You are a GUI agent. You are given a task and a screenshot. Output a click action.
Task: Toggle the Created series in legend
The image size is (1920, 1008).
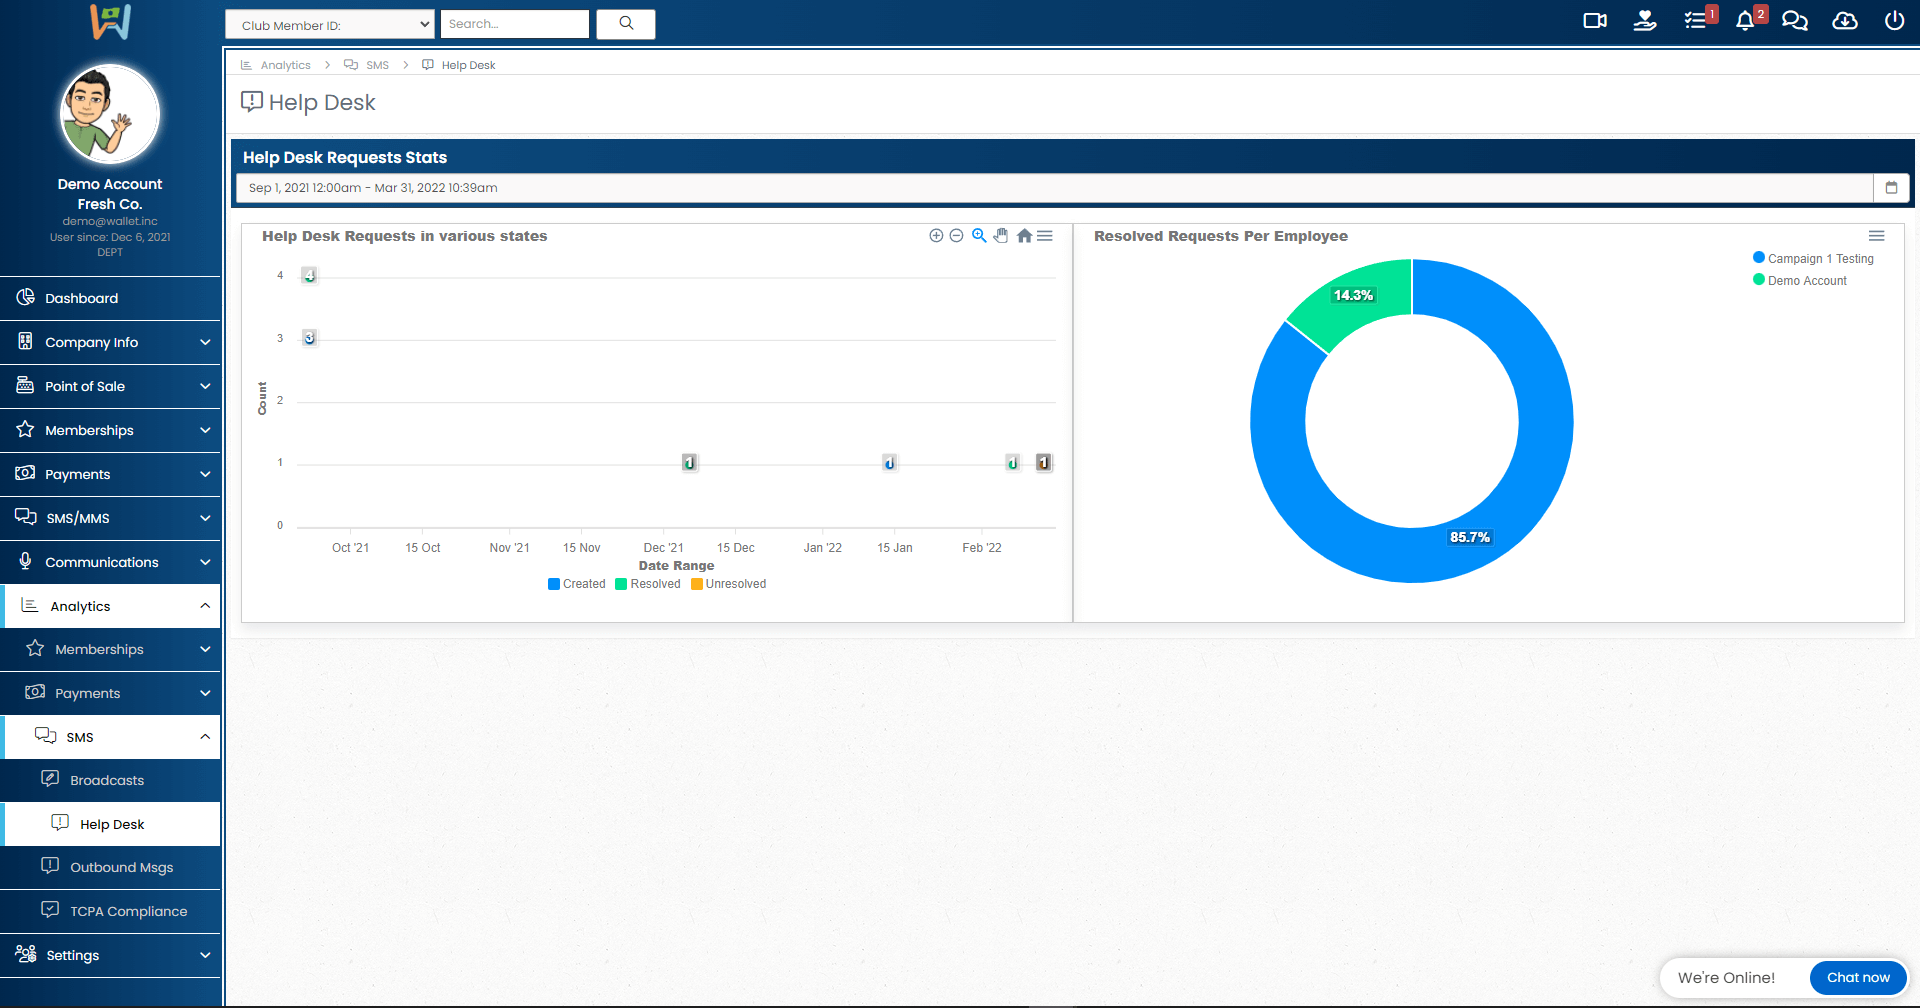pos(577,584)
